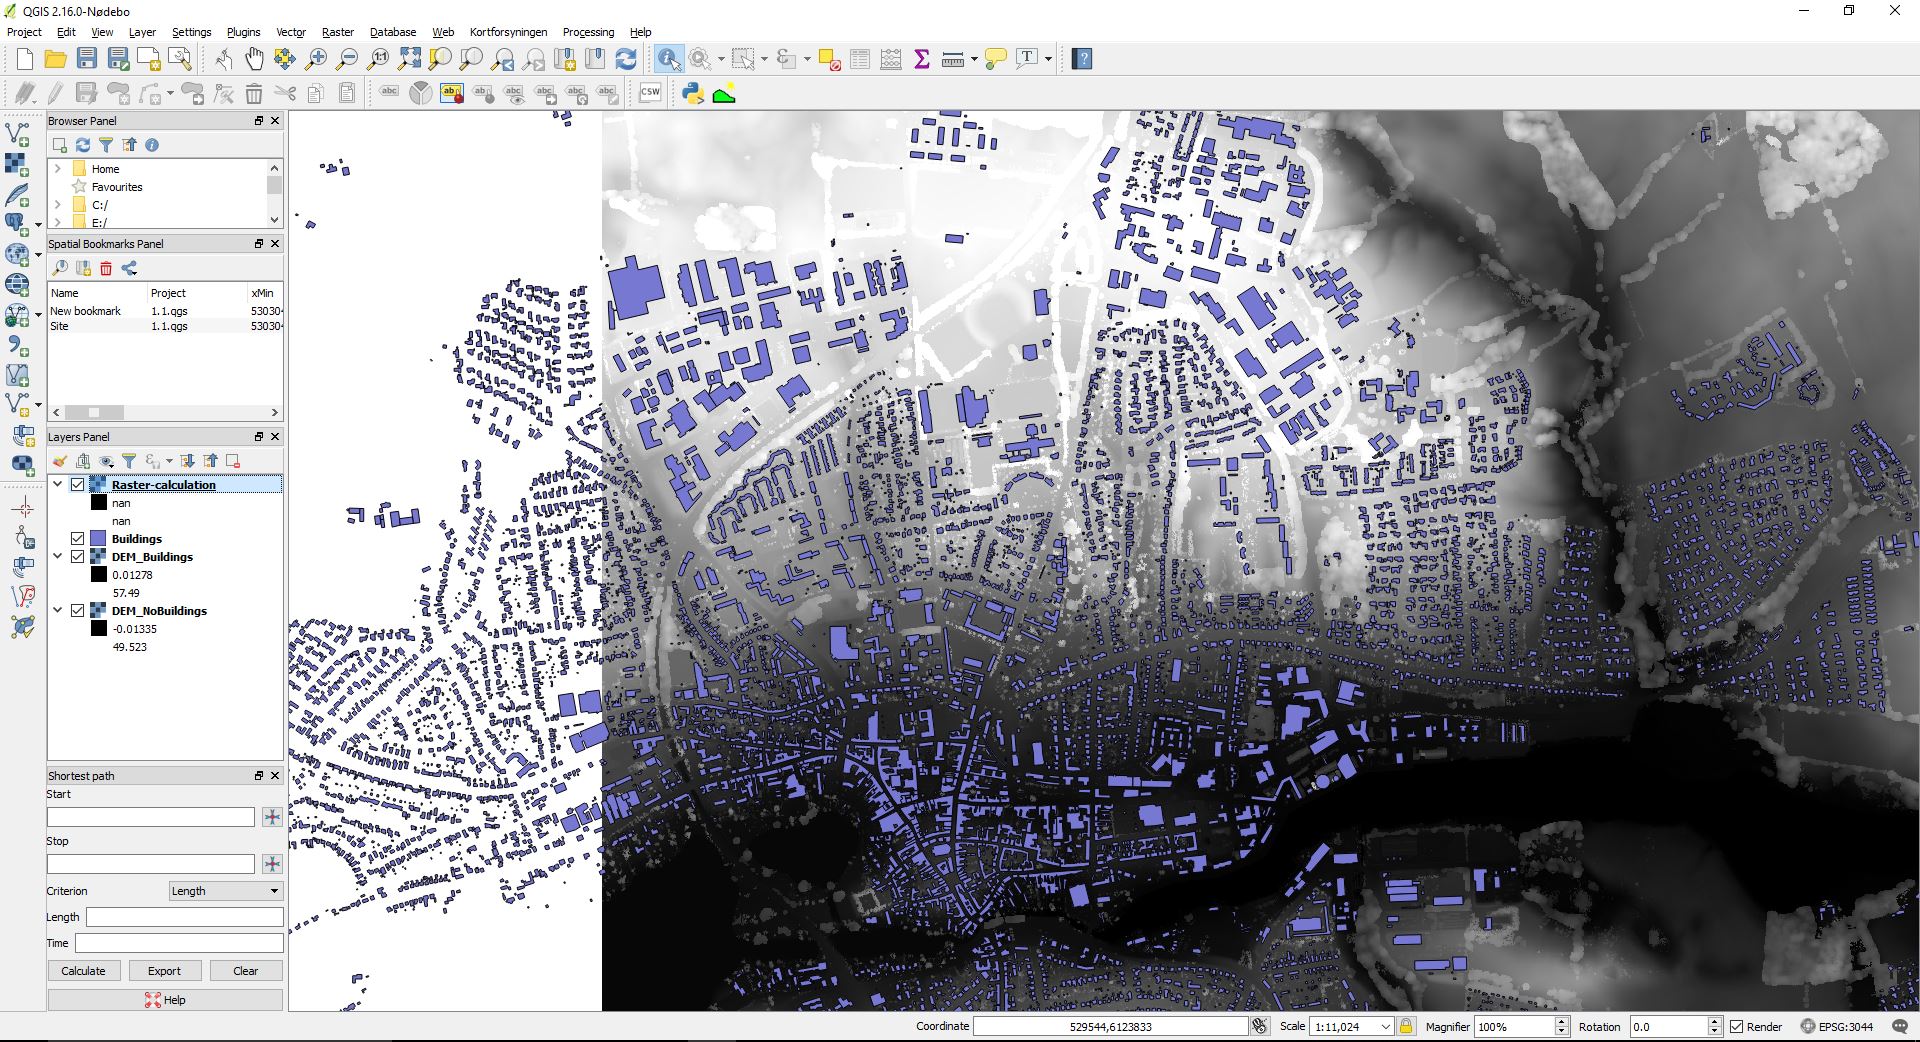Save the project with the floppy disk icon

point(87,59)
